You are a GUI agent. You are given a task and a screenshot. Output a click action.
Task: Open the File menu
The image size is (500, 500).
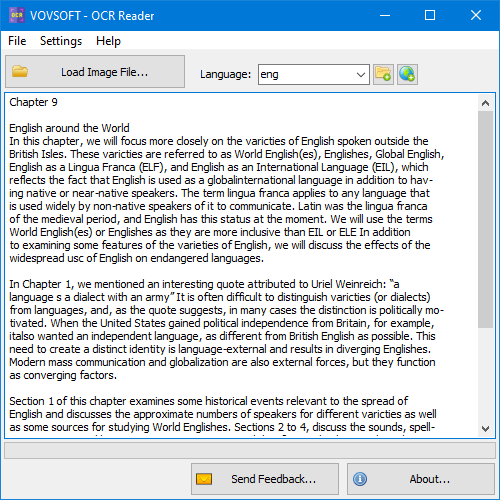[x=17, y=41]
